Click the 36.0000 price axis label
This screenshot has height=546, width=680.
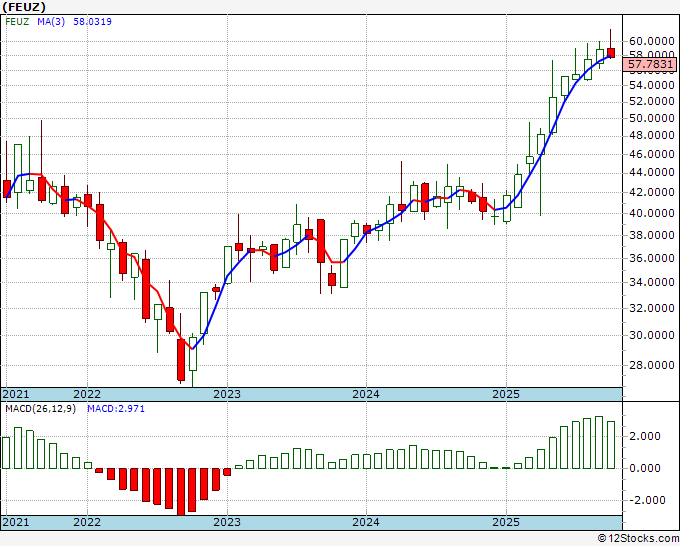point(652,258)
